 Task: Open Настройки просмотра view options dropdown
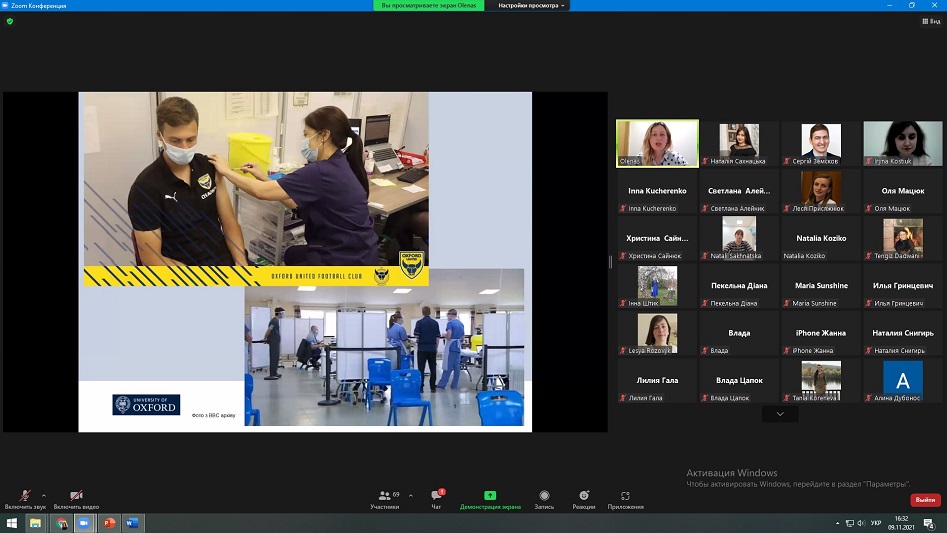[533, 5]
